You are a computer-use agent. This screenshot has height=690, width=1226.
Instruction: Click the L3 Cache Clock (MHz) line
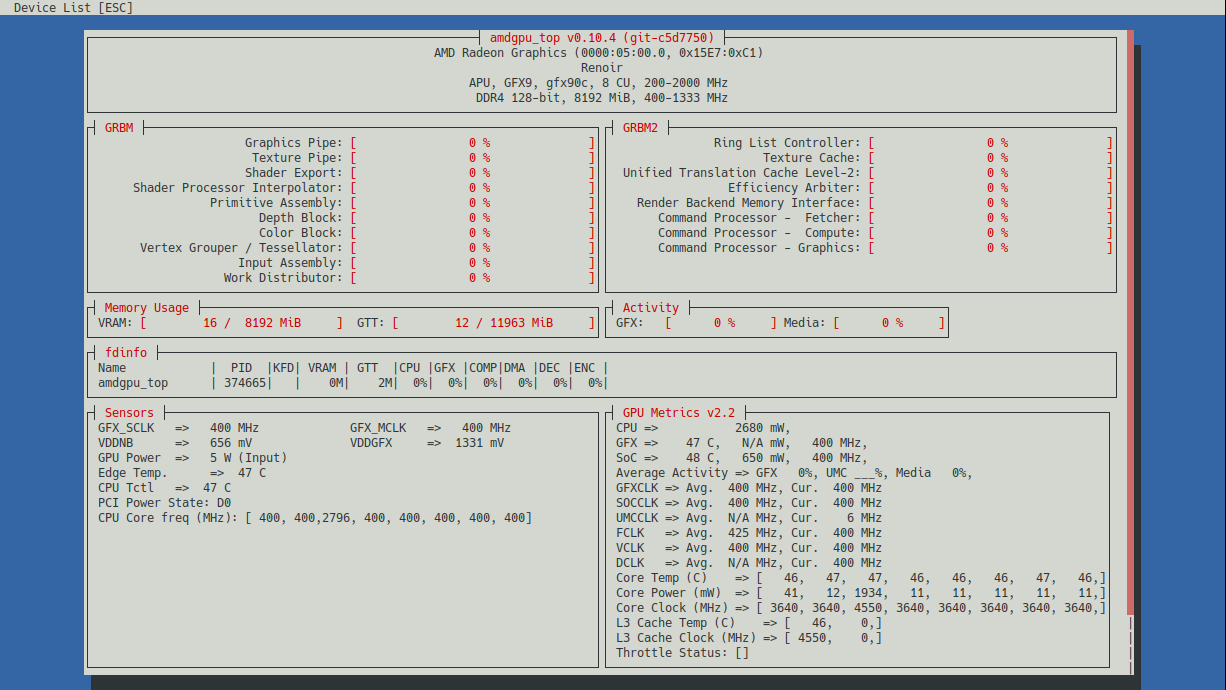749,638
